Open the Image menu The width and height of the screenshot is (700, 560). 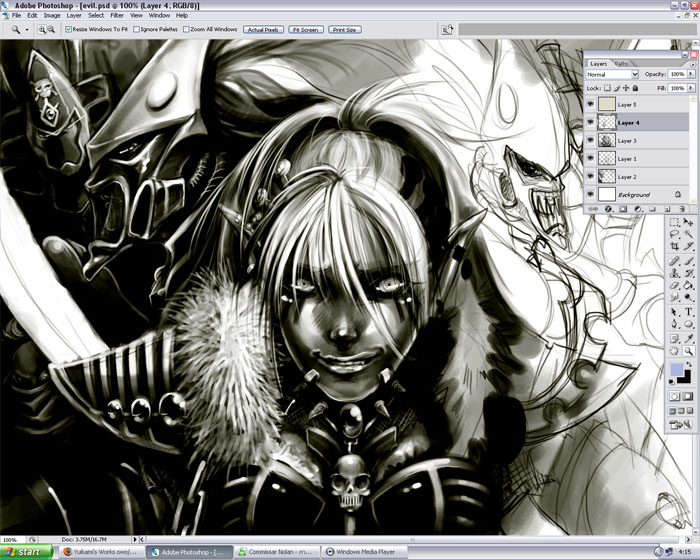coord(52,15)
